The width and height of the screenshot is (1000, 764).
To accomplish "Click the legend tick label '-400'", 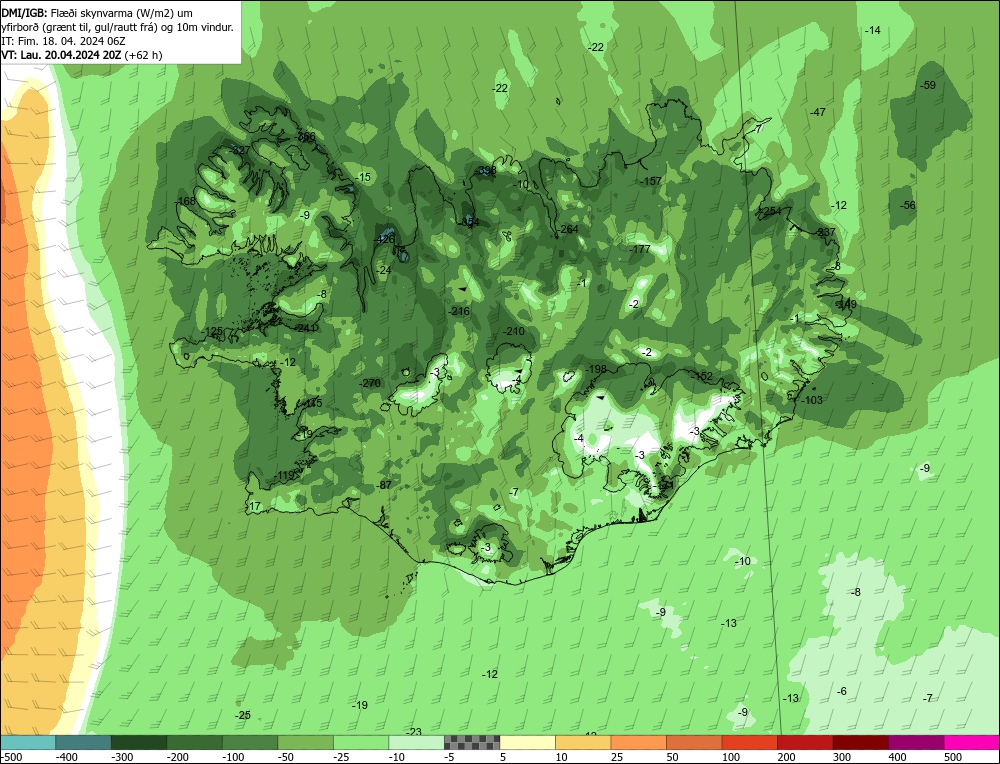I will pyautogui.click(x=67, y=757).
